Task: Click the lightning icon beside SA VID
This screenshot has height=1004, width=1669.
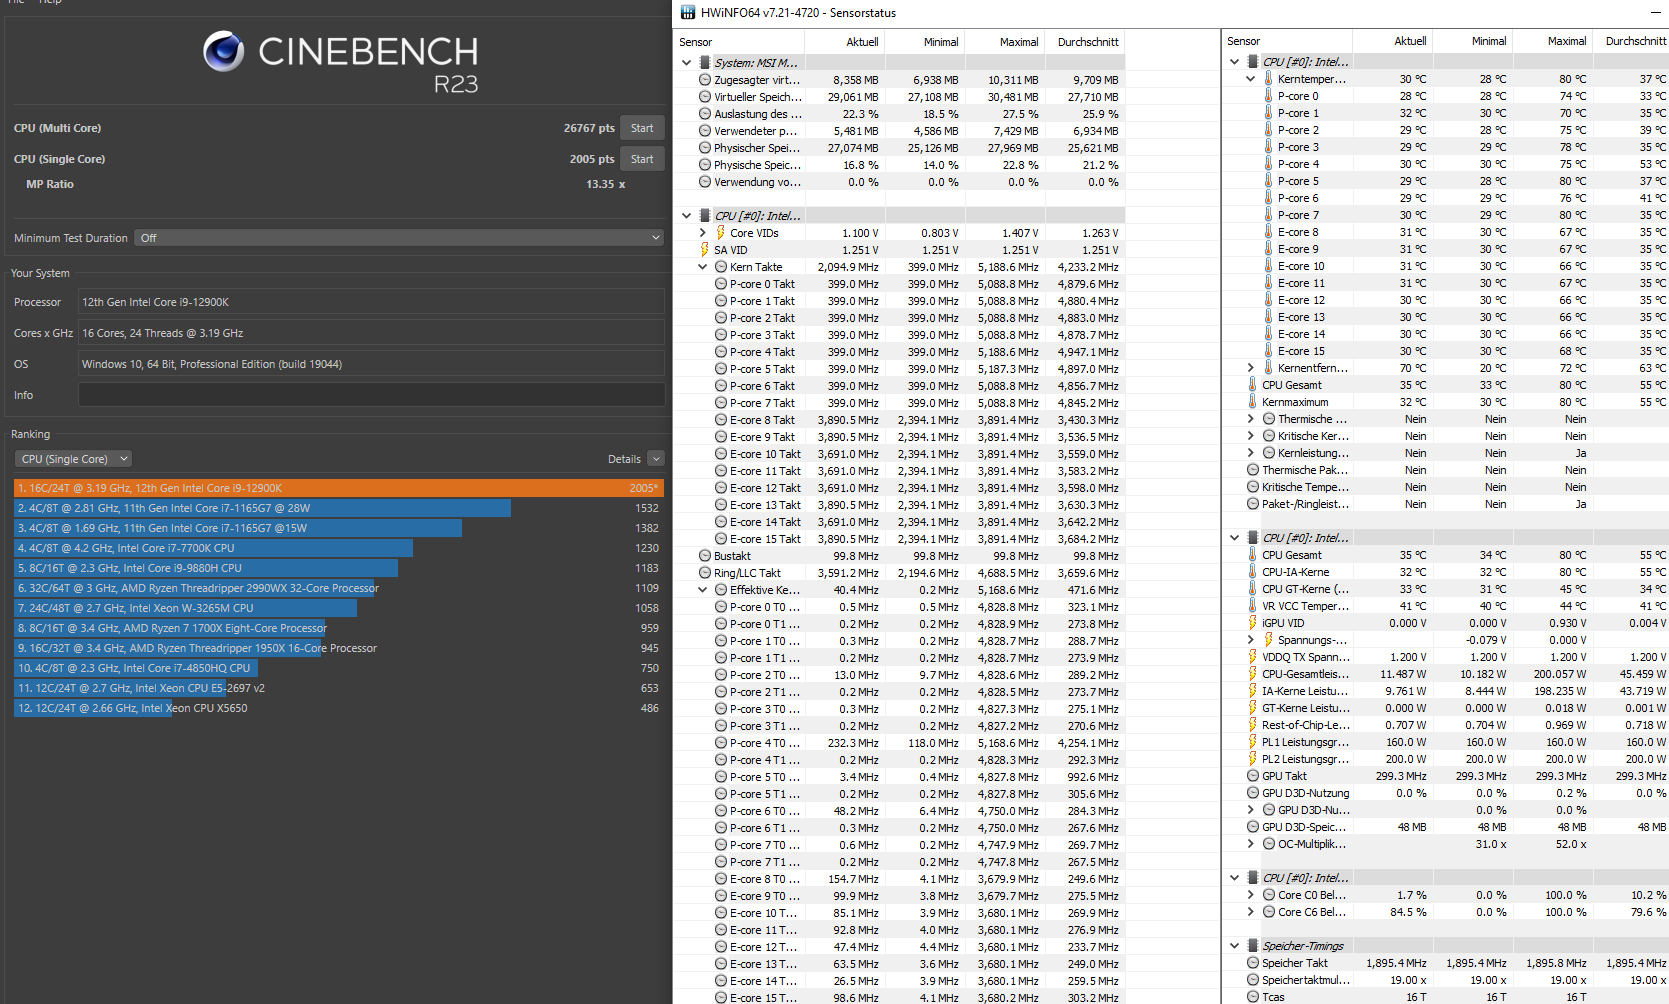Action: point(705,250)
